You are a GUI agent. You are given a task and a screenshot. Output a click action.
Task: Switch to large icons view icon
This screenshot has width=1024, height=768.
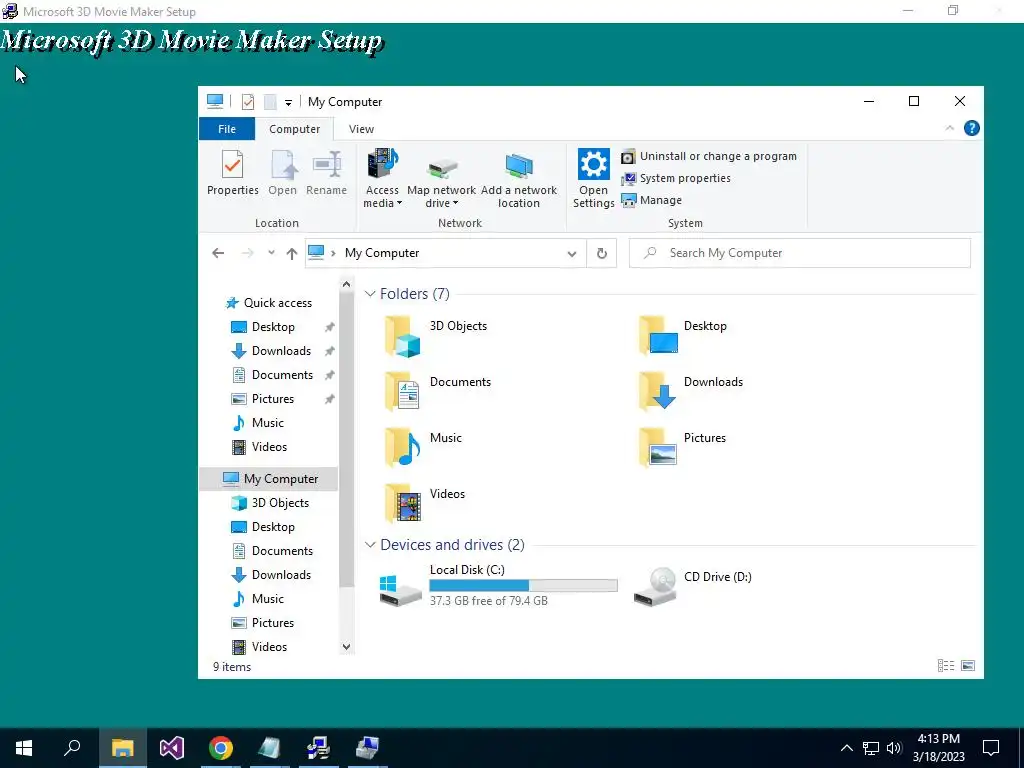point(968,665)
